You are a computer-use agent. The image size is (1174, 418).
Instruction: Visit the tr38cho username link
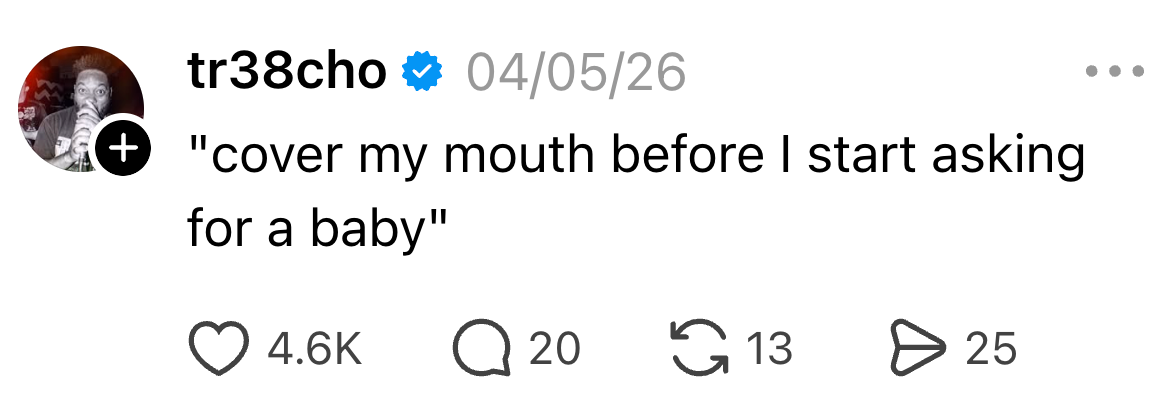tap(287, 71)
